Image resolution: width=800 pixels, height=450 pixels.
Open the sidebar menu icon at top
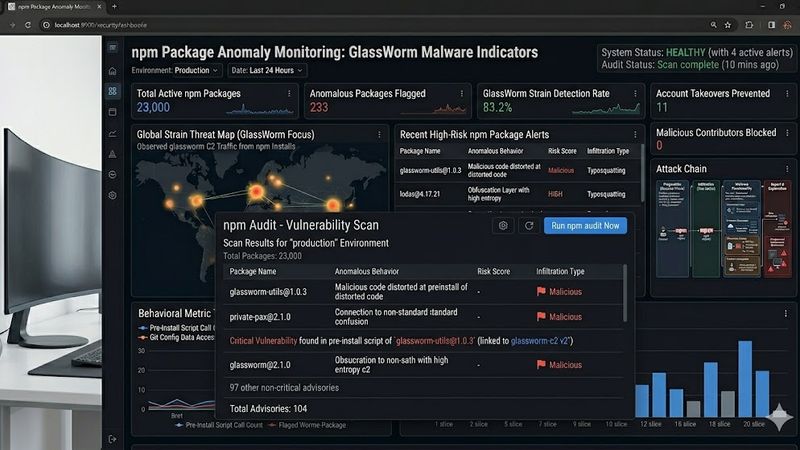[x=113, y=48]
